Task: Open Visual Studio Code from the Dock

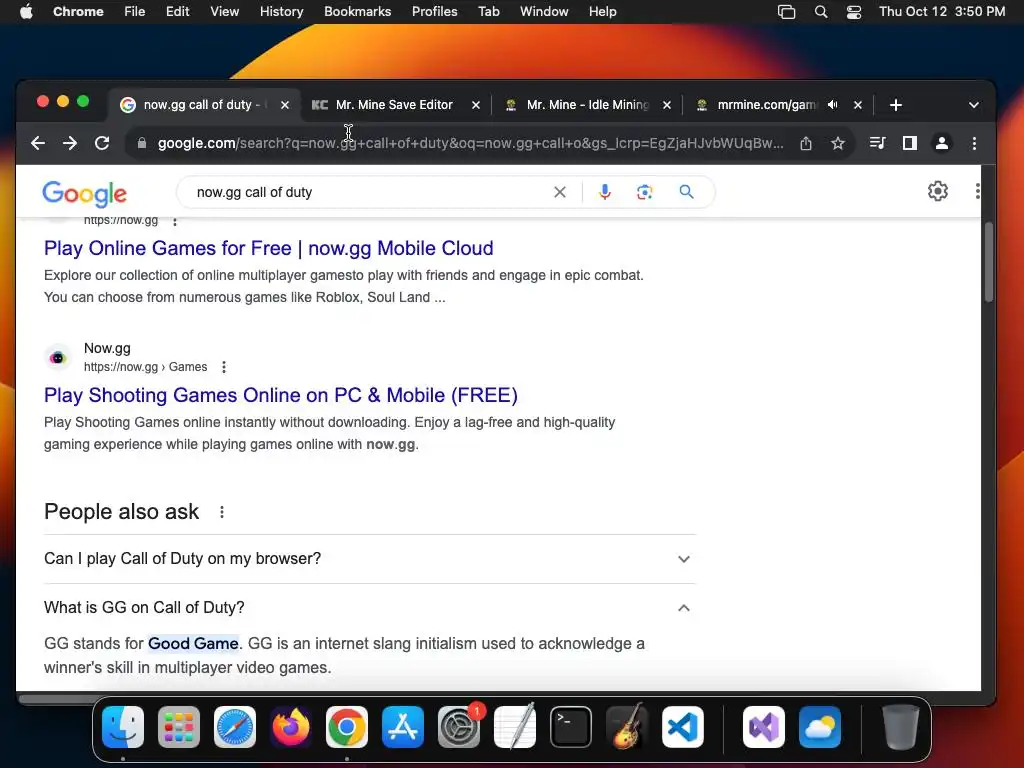Action: 682,726
